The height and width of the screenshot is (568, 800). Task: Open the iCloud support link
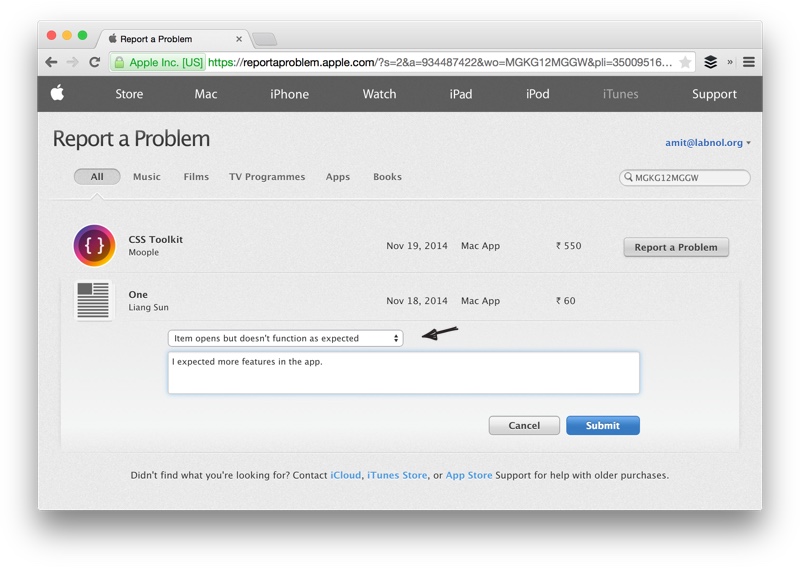(345, 475)
